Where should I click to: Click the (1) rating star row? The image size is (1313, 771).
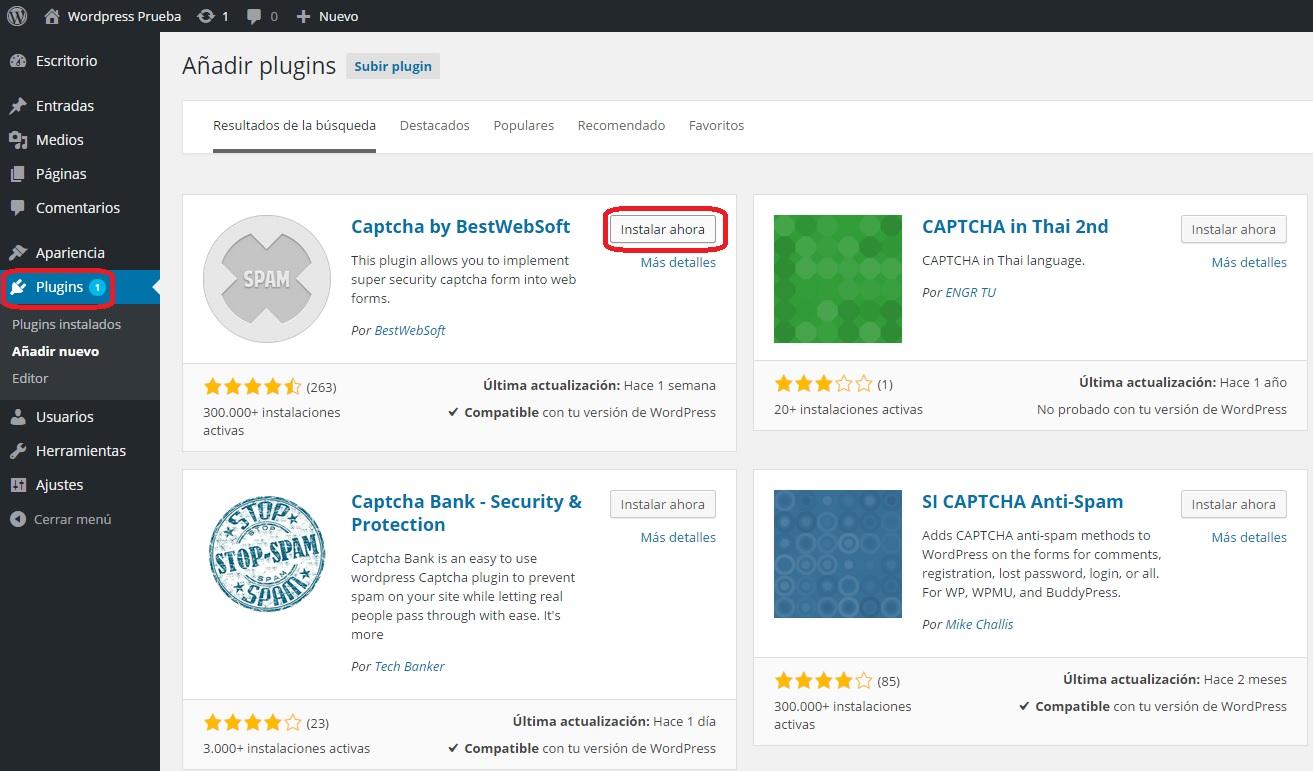coord(823,384)
